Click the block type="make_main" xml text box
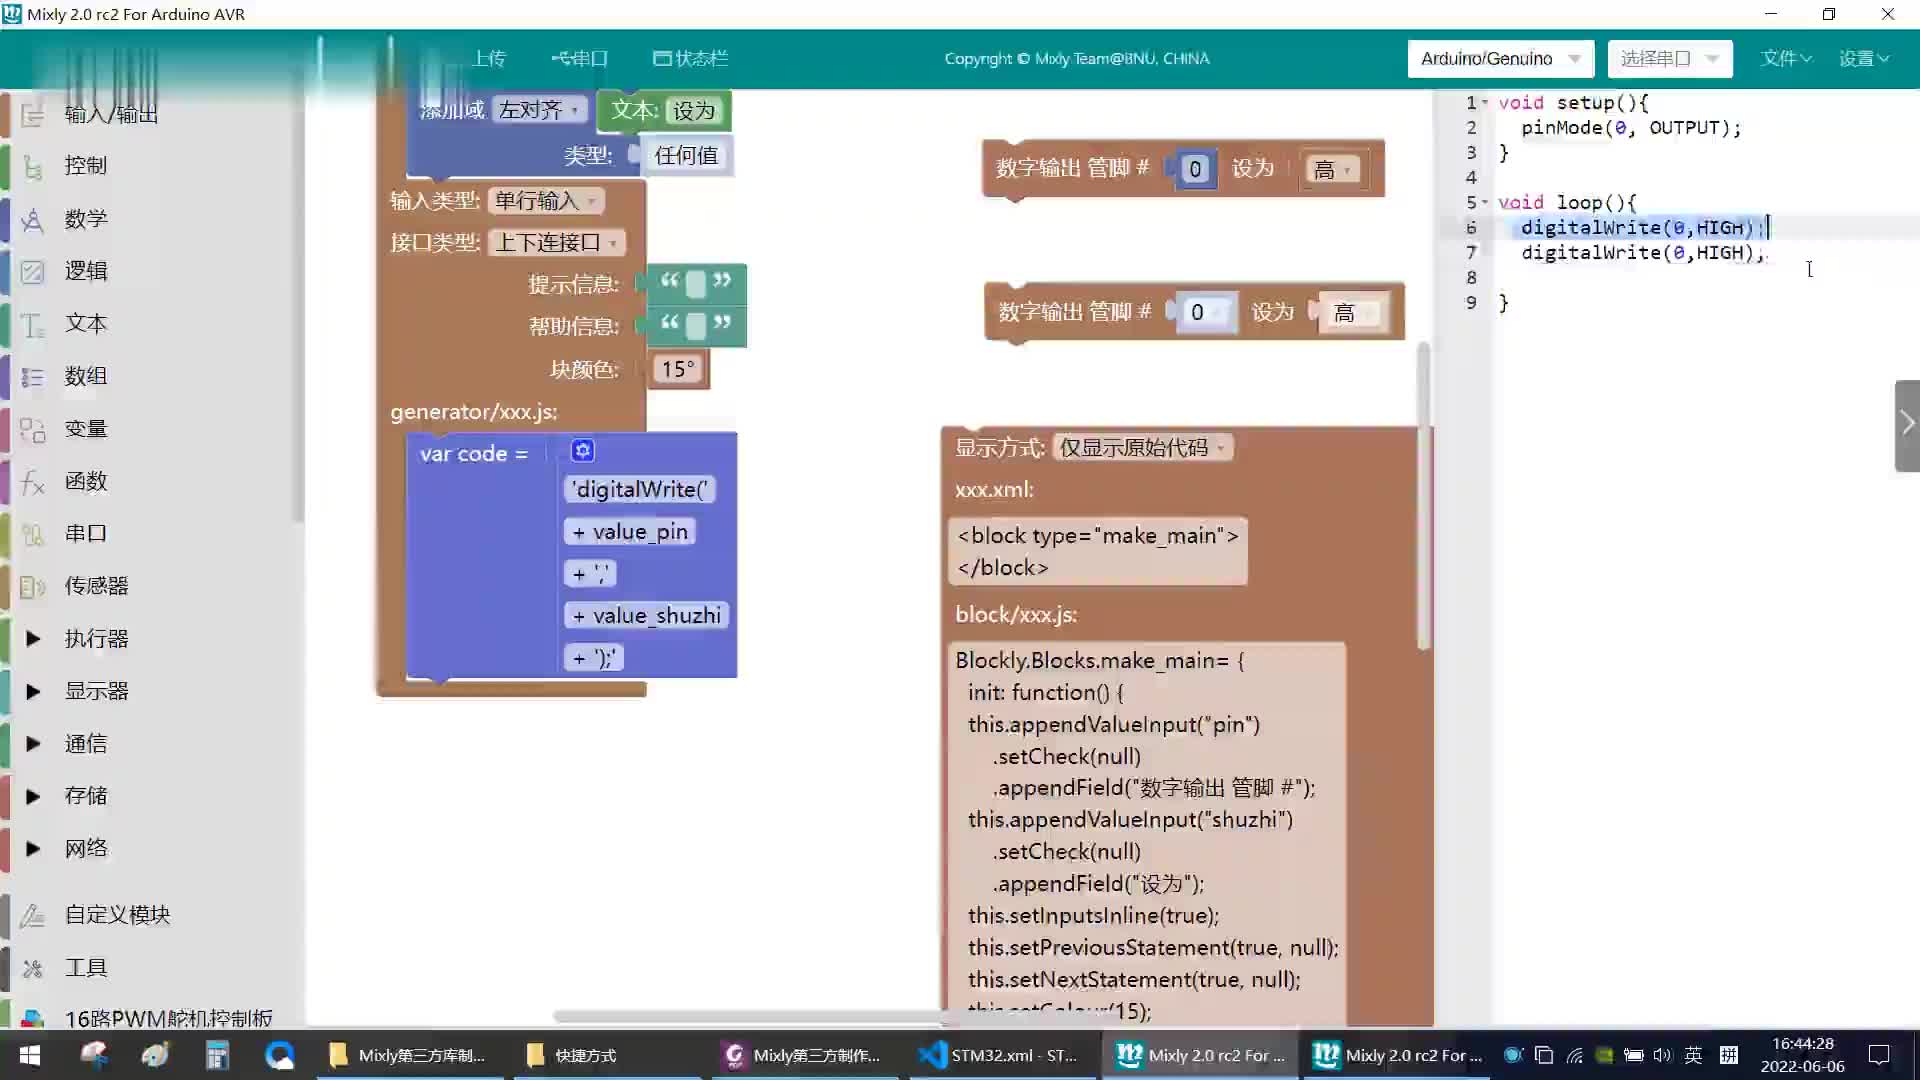 [1098, 551]
